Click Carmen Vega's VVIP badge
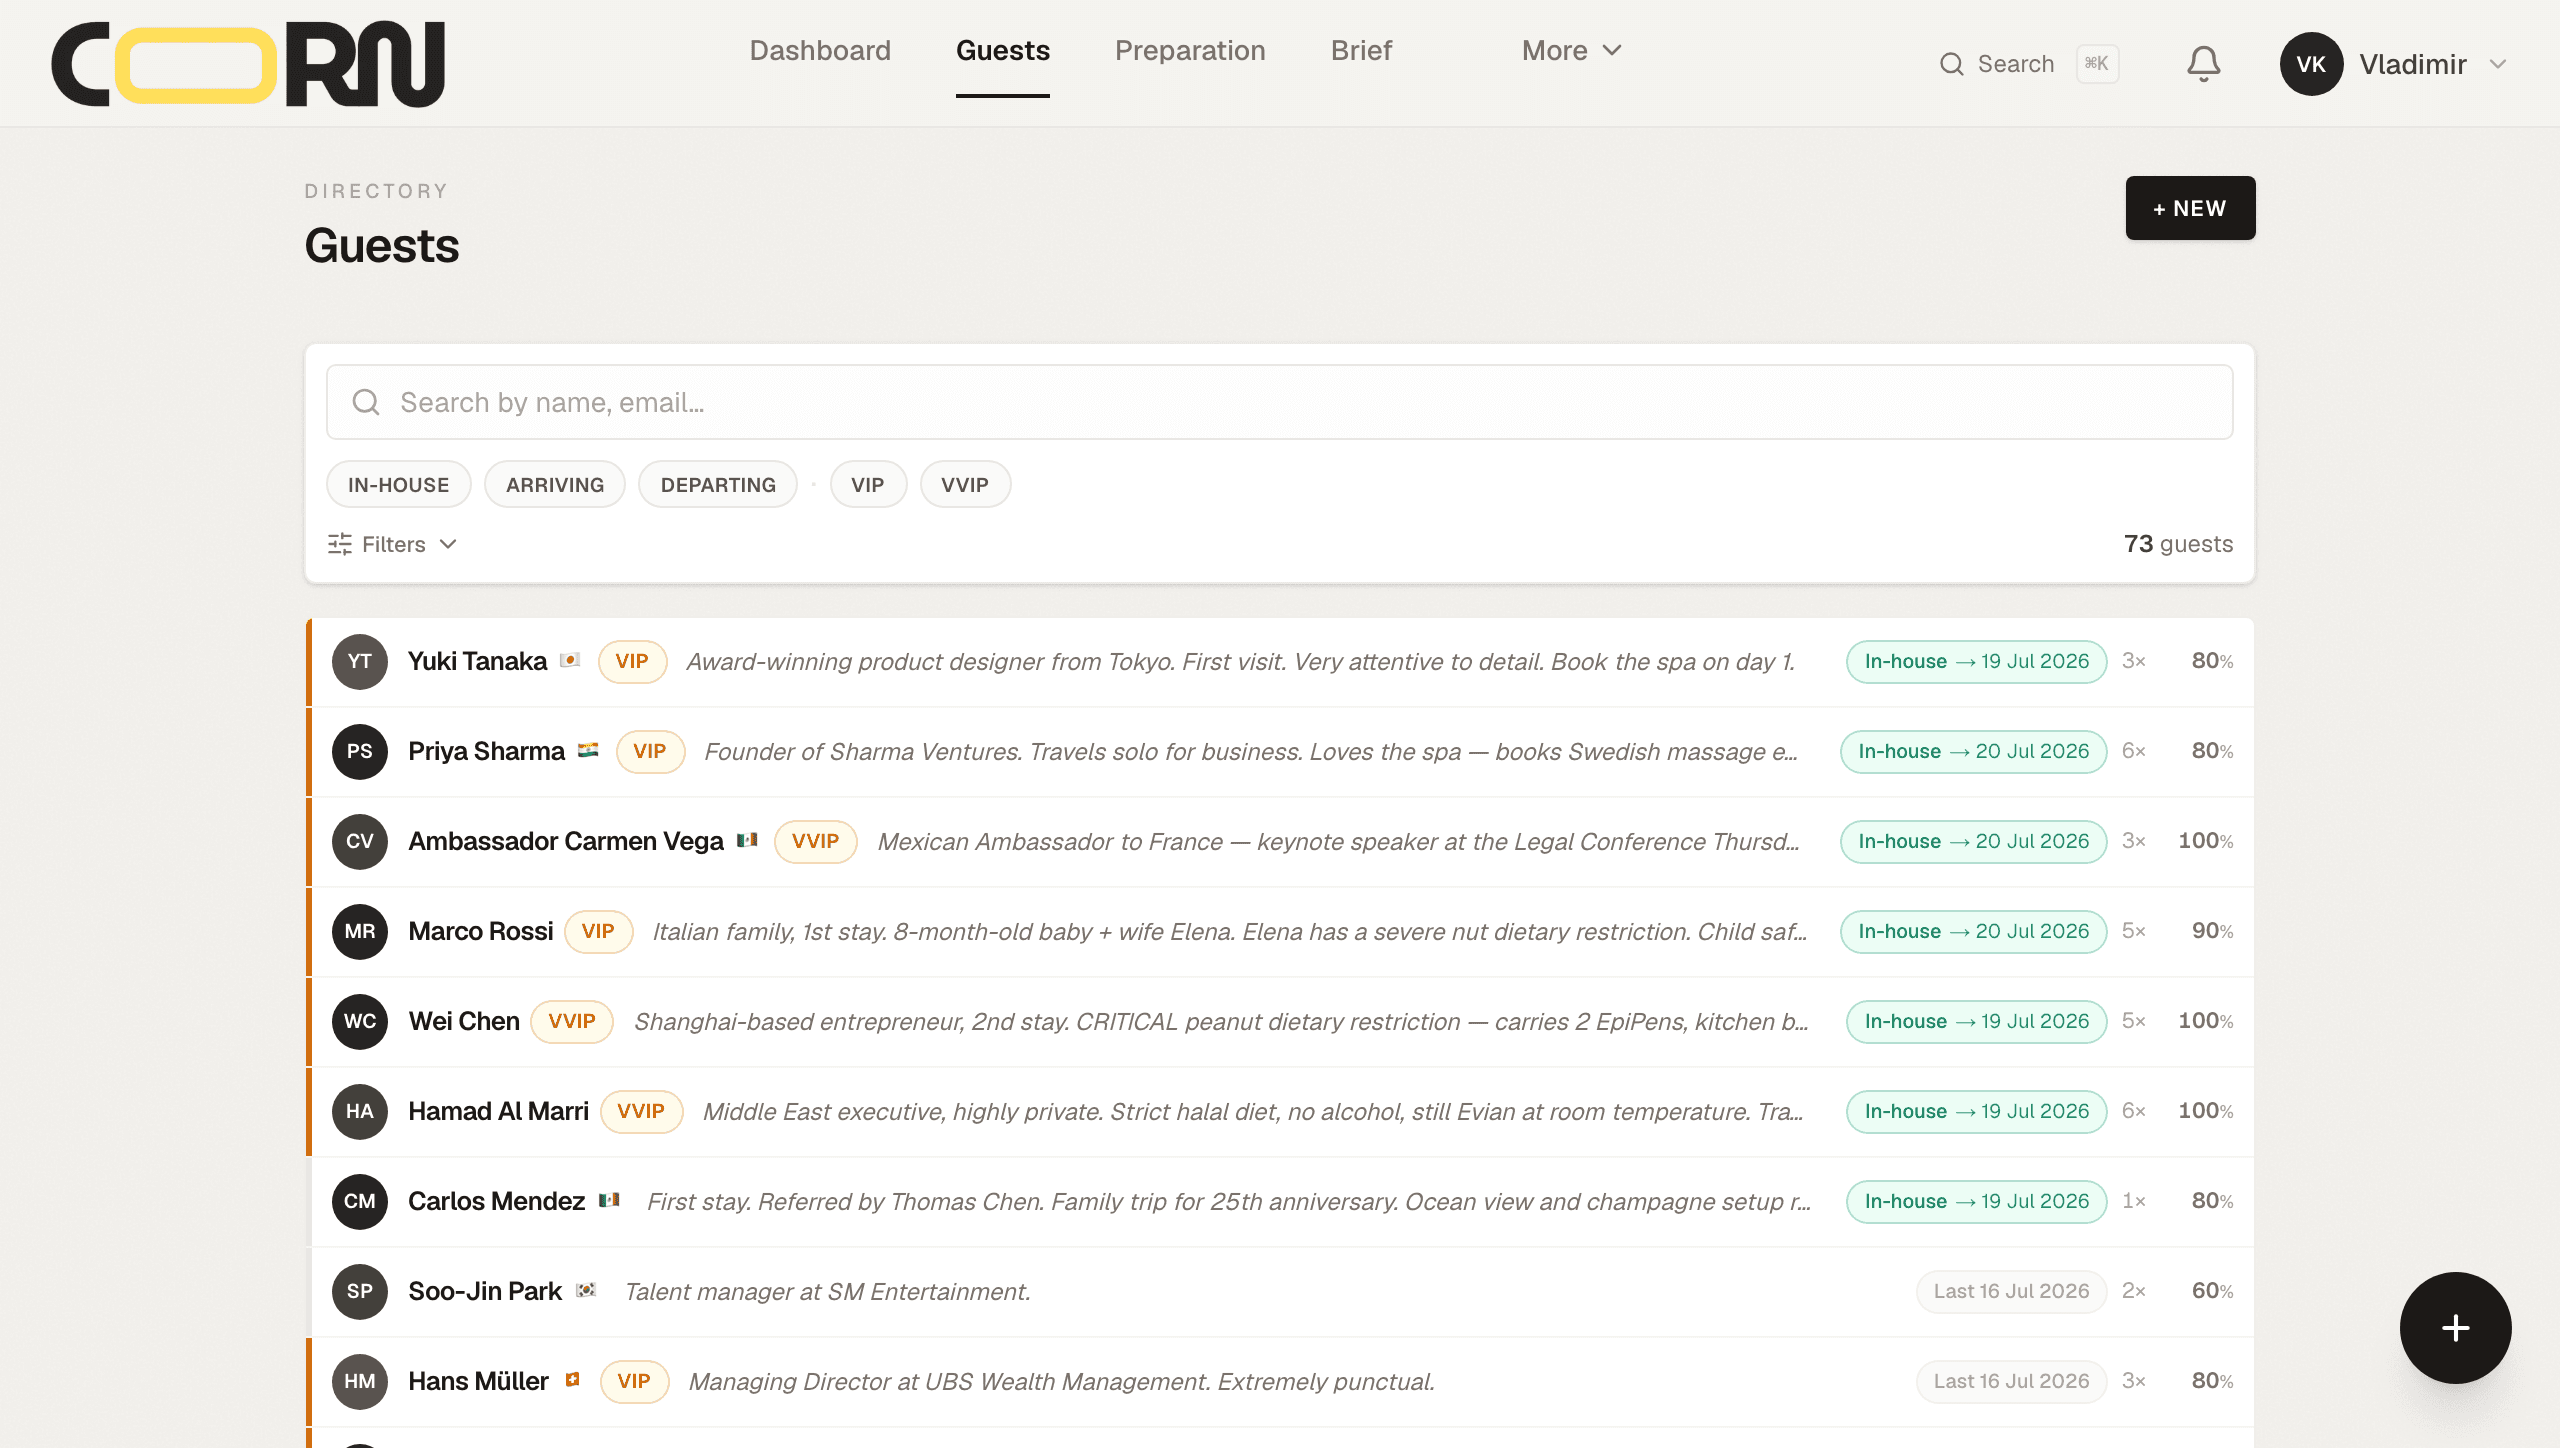Screen dimensions: 2560x1448 tap(815, 842)
